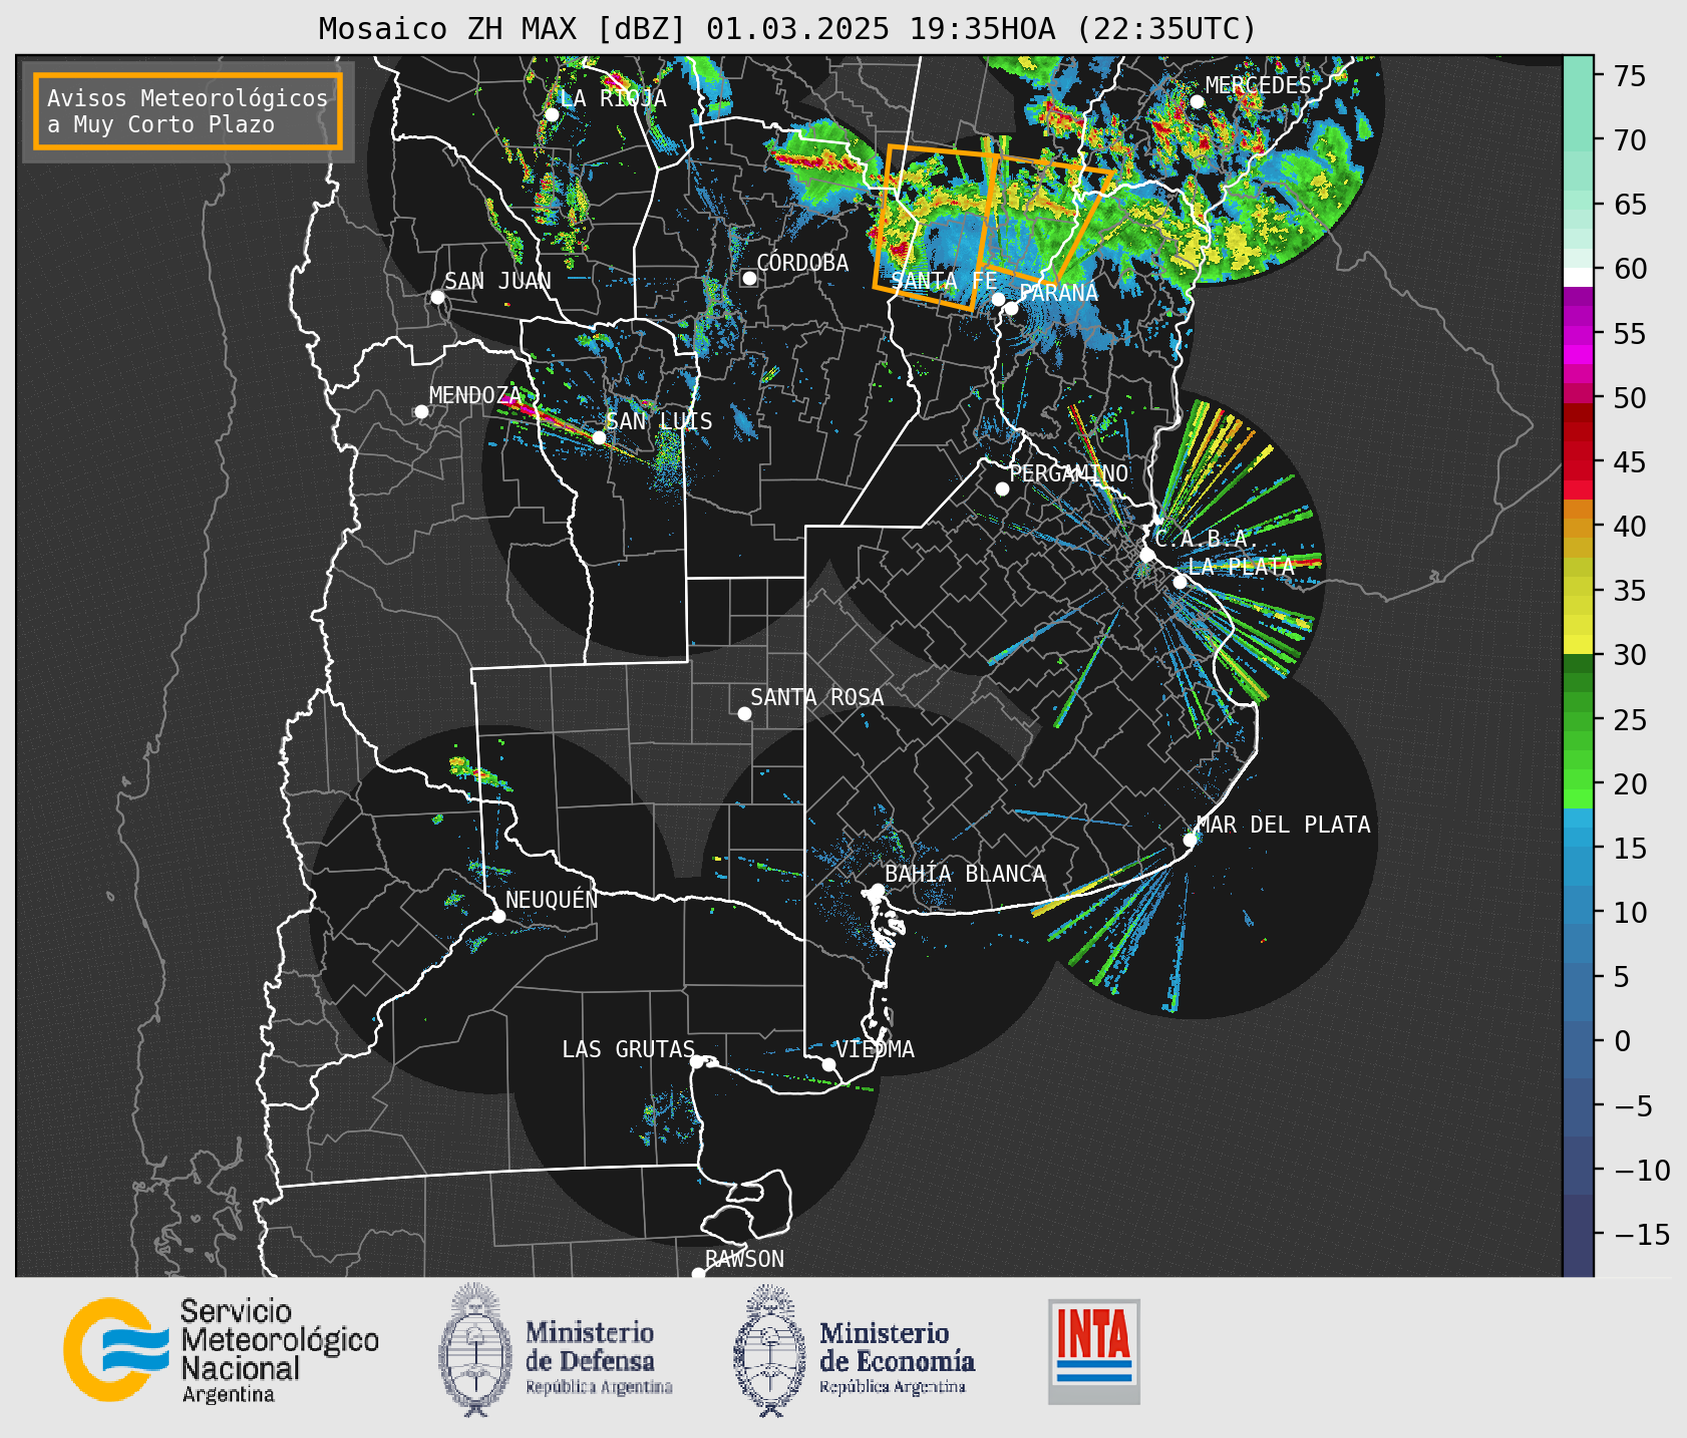This screenshot has height=1438, width=1687.
Task: Click the PARANÁ city marker dot
Action: click(x=1011, y=308)
